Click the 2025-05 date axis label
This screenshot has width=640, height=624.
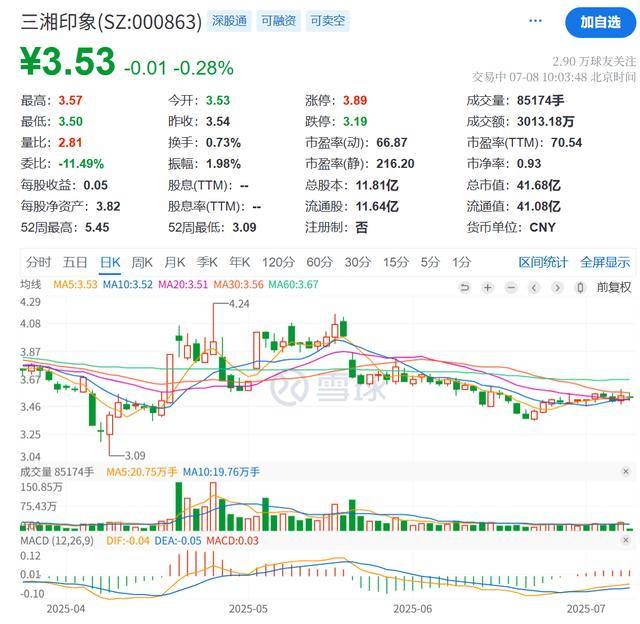pyautogui.click(x=248, y=609)
